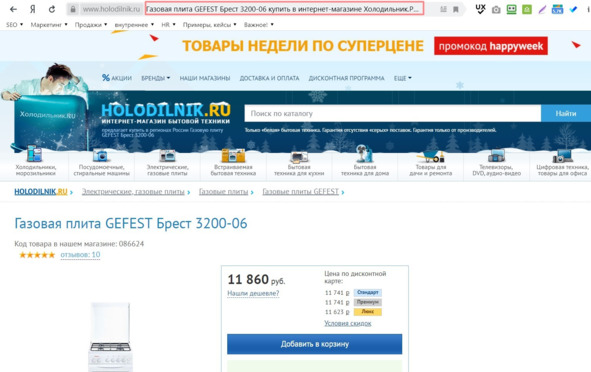The height and width of the screenshot is (372, 591).
Task: Go to НАШИ МАГАЗИНЫ page
Action: (205, 78)
